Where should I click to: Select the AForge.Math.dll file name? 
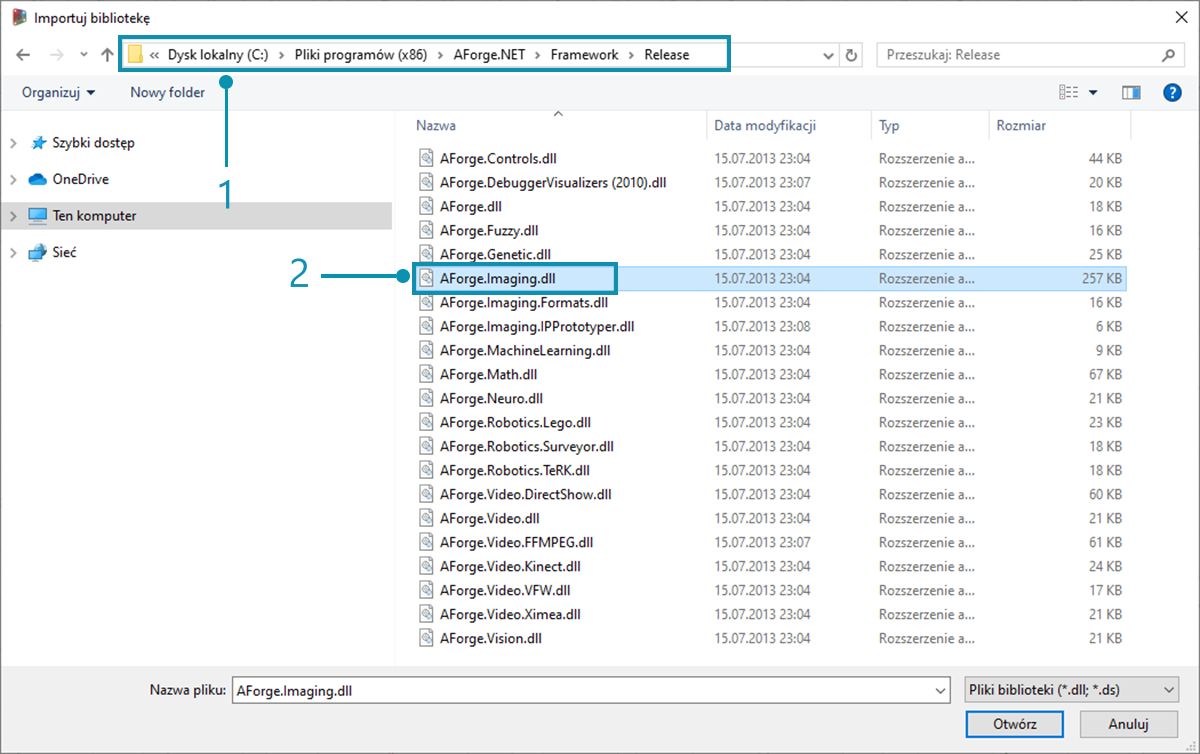489,374
